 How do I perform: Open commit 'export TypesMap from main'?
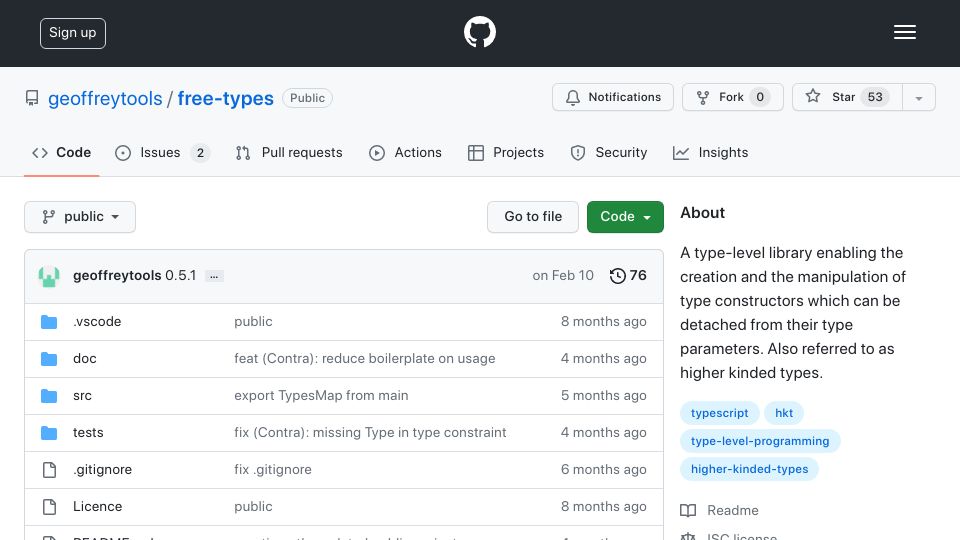[x=321, y=396]
